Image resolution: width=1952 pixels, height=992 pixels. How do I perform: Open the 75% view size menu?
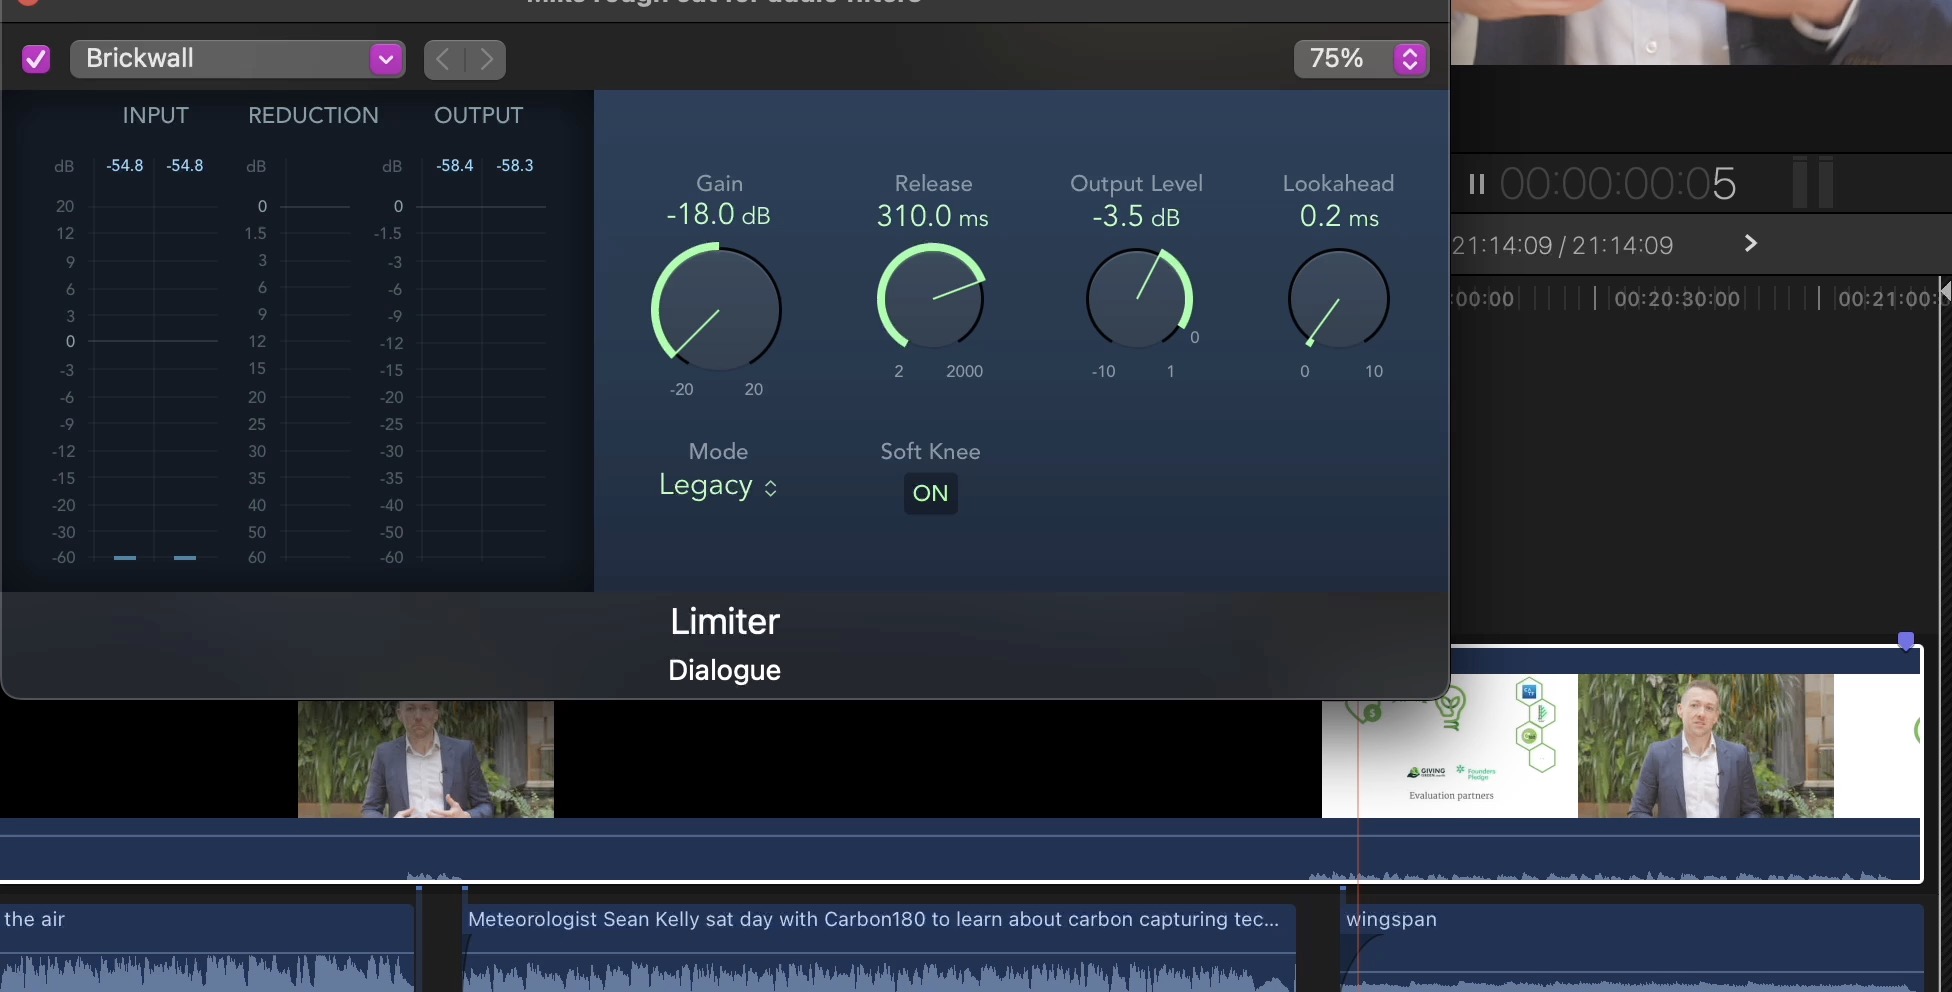(1360, 59)
